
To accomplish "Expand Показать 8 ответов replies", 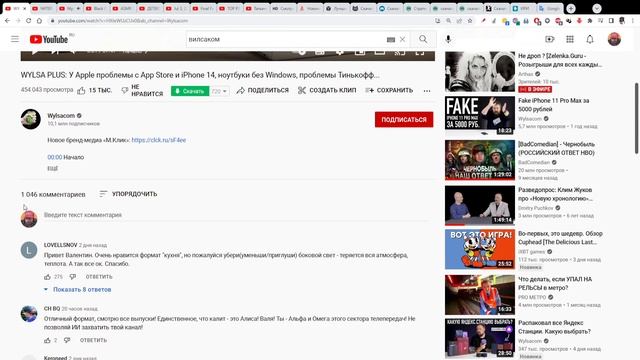I will (x=78, y=289).
